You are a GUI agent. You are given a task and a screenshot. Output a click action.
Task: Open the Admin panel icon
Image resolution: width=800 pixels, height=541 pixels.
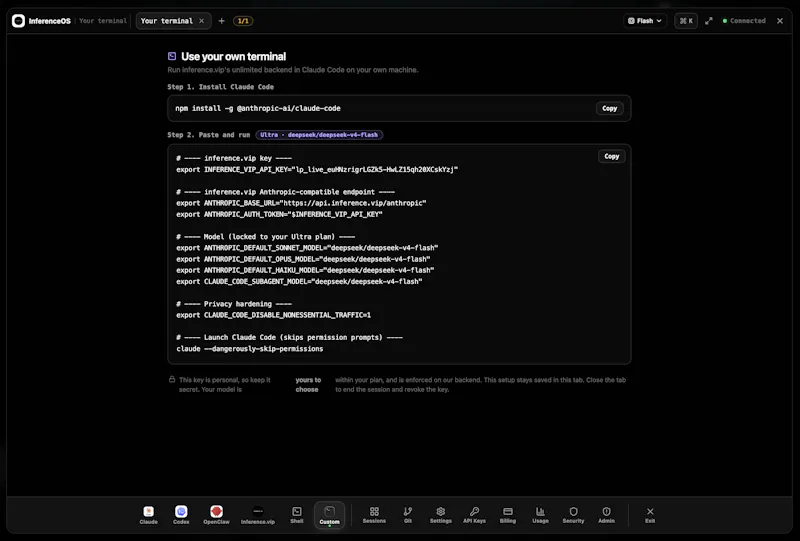(x=606, y=514)
